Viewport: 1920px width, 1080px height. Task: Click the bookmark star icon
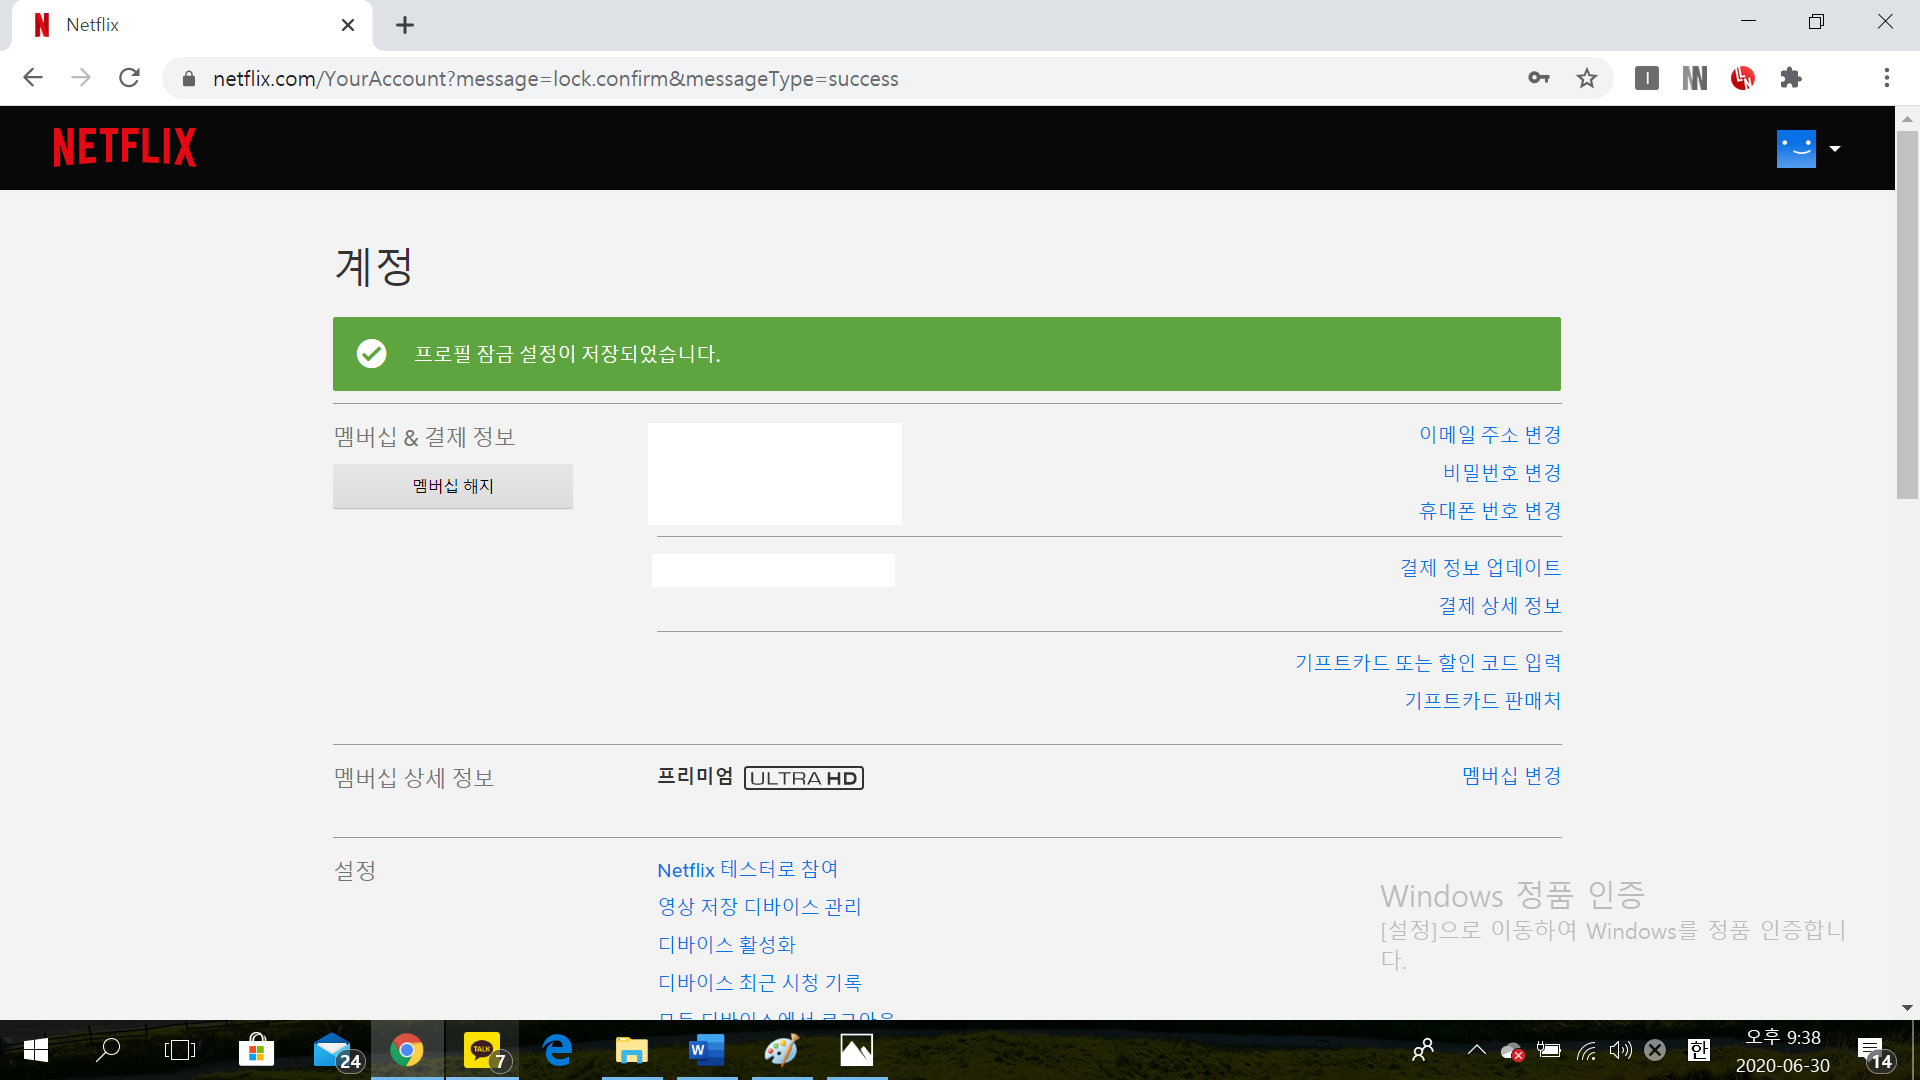click(1587, 78)
